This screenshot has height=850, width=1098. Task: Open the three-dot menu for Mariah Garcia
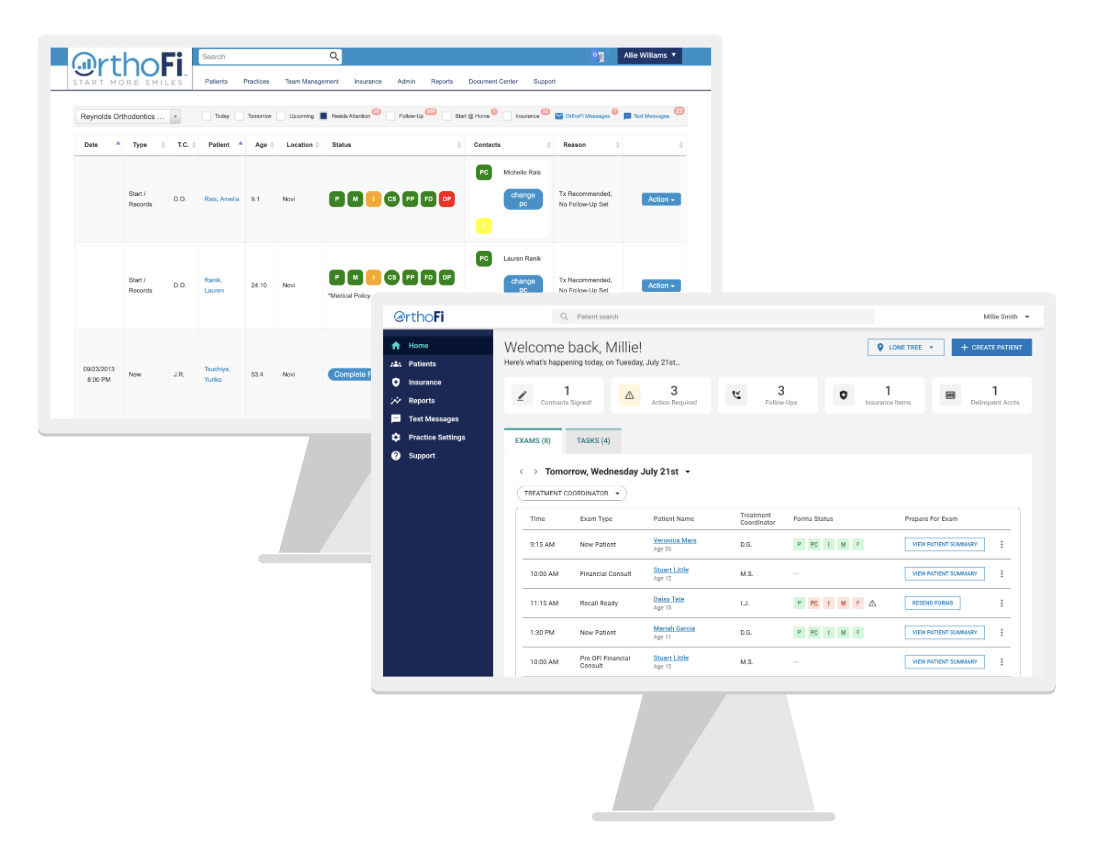1001,632
